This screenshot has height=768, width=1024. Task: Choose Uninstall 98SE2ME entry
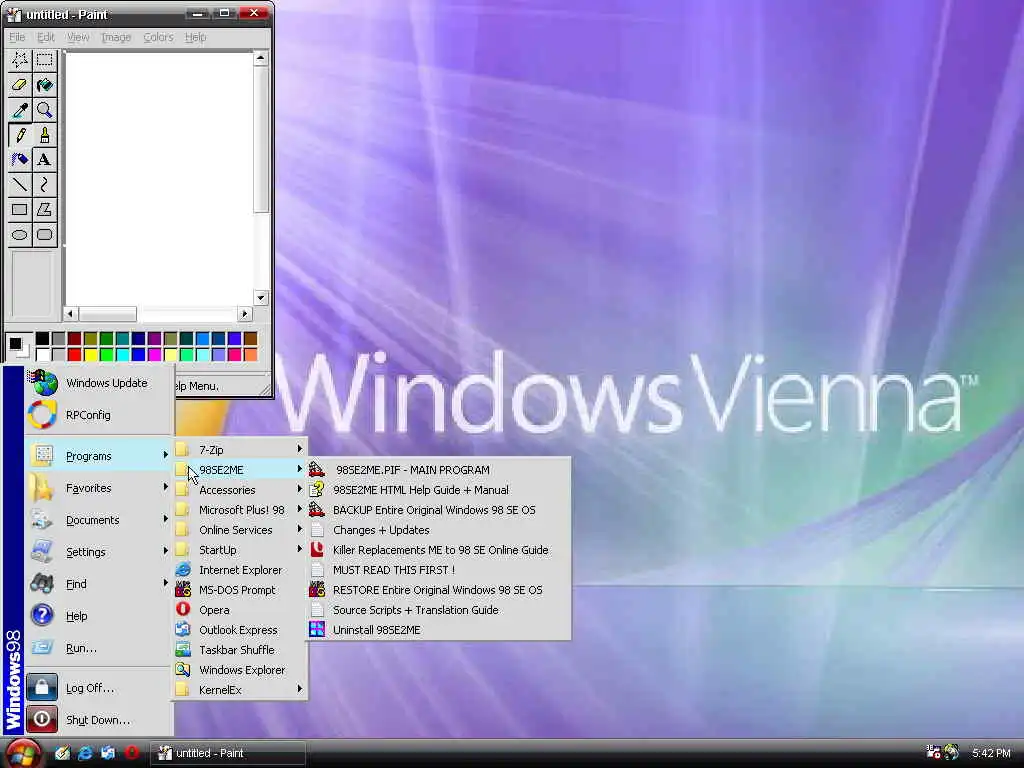coord(439,630)
